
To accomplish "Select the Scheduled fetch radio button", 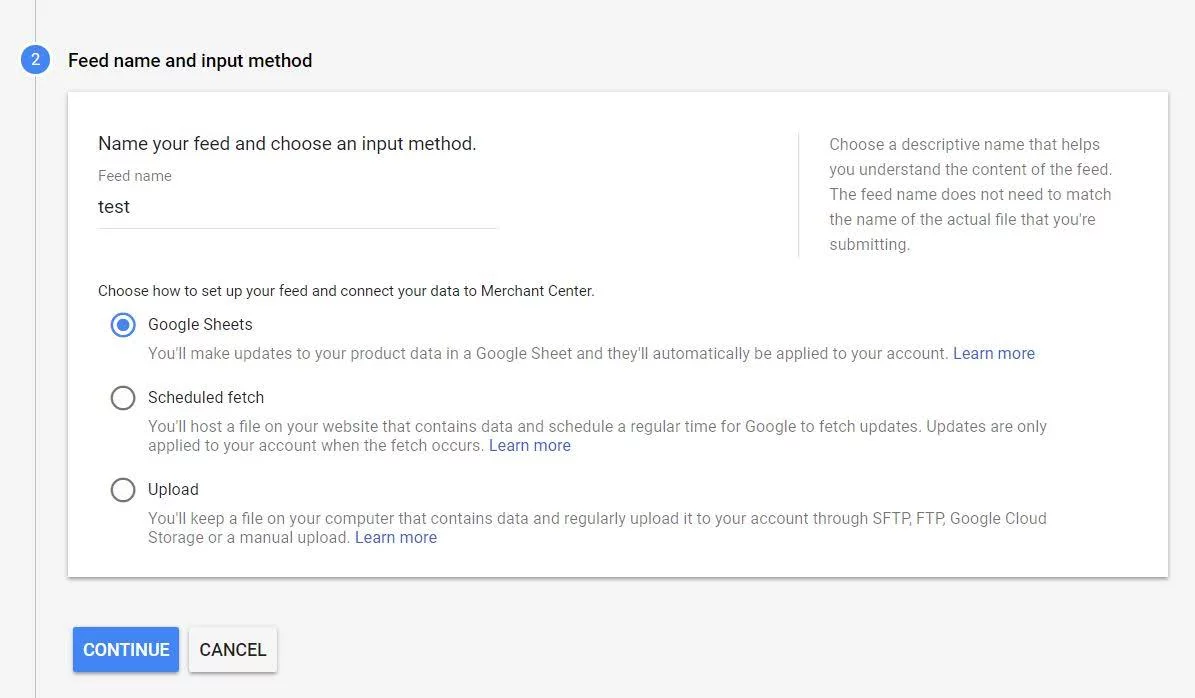I will pos(123,398).
